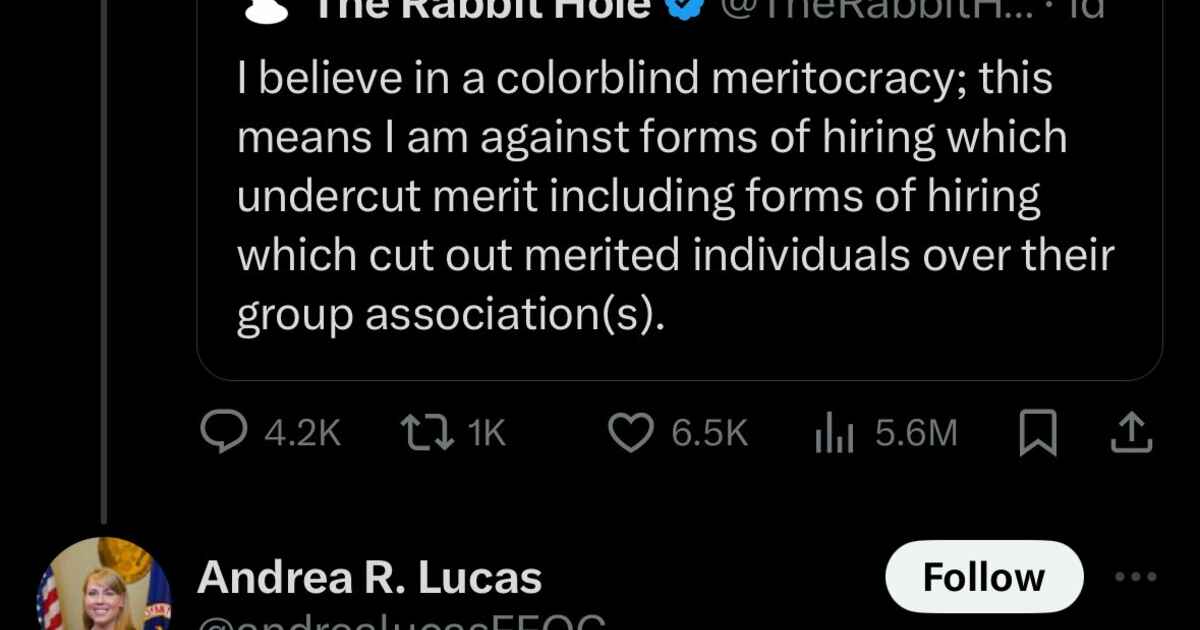Follow Andrea R. Lucas
1200x630 pixels.
984,577
